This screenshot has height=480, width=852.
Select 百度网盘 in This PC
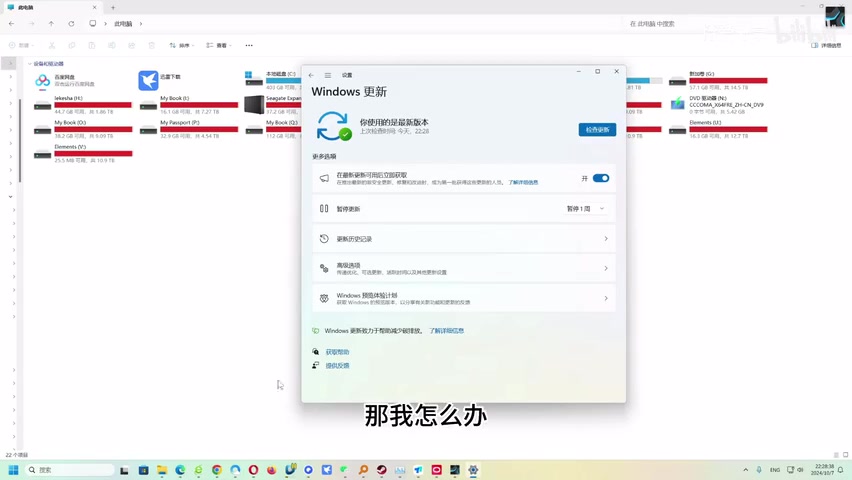pos(82,80)
